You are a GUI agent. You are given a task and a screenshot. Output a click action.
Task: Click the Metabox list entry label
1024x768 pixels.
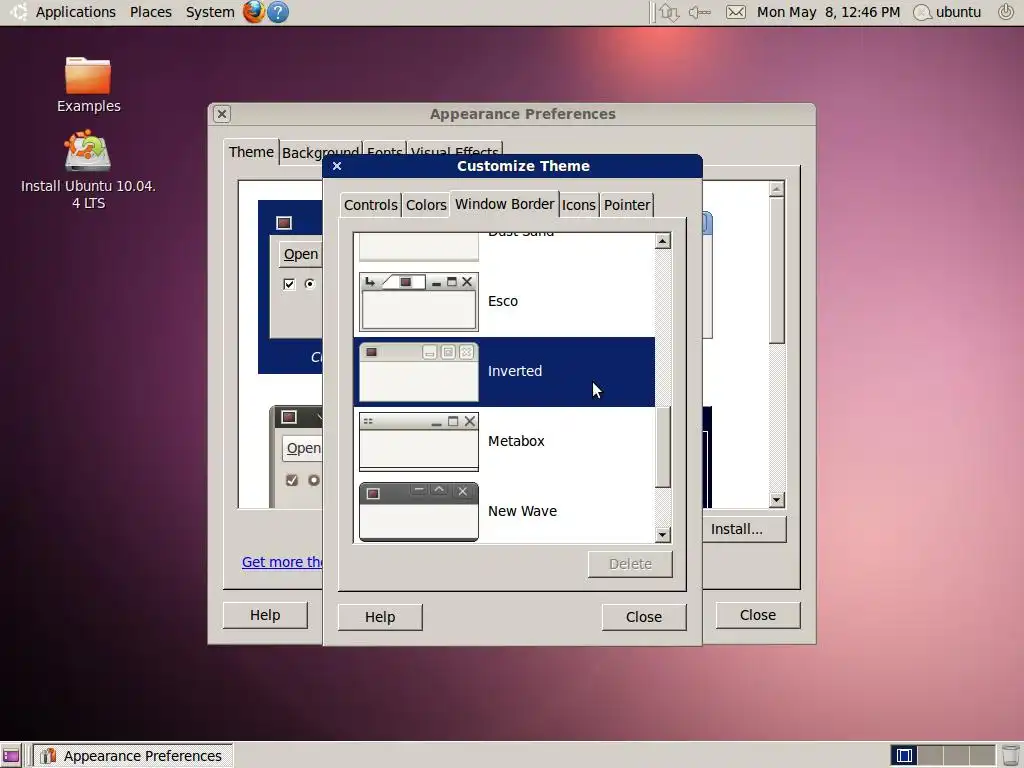516,441
